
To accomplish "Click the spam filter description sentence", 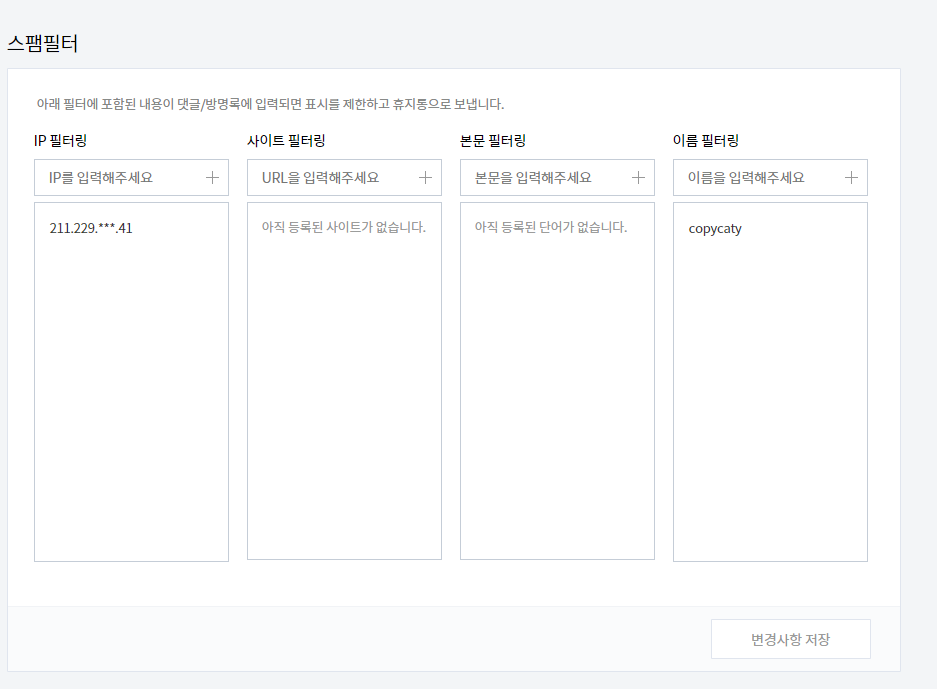I will [x=270, y=104].
